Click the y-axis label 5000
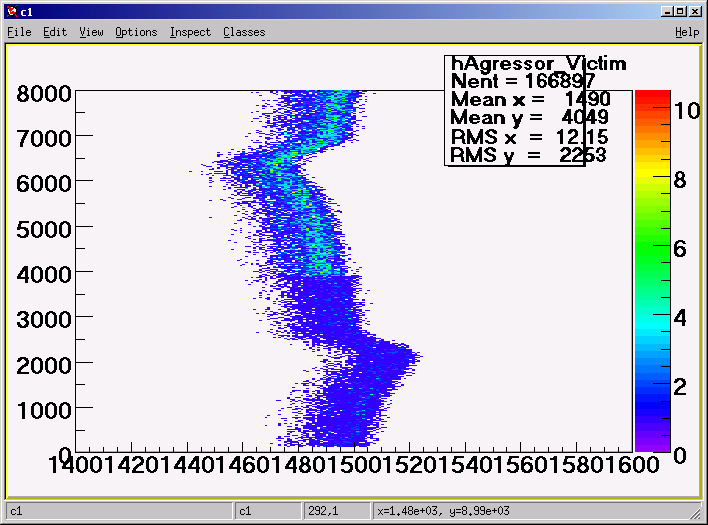 [x=44, y=229]
